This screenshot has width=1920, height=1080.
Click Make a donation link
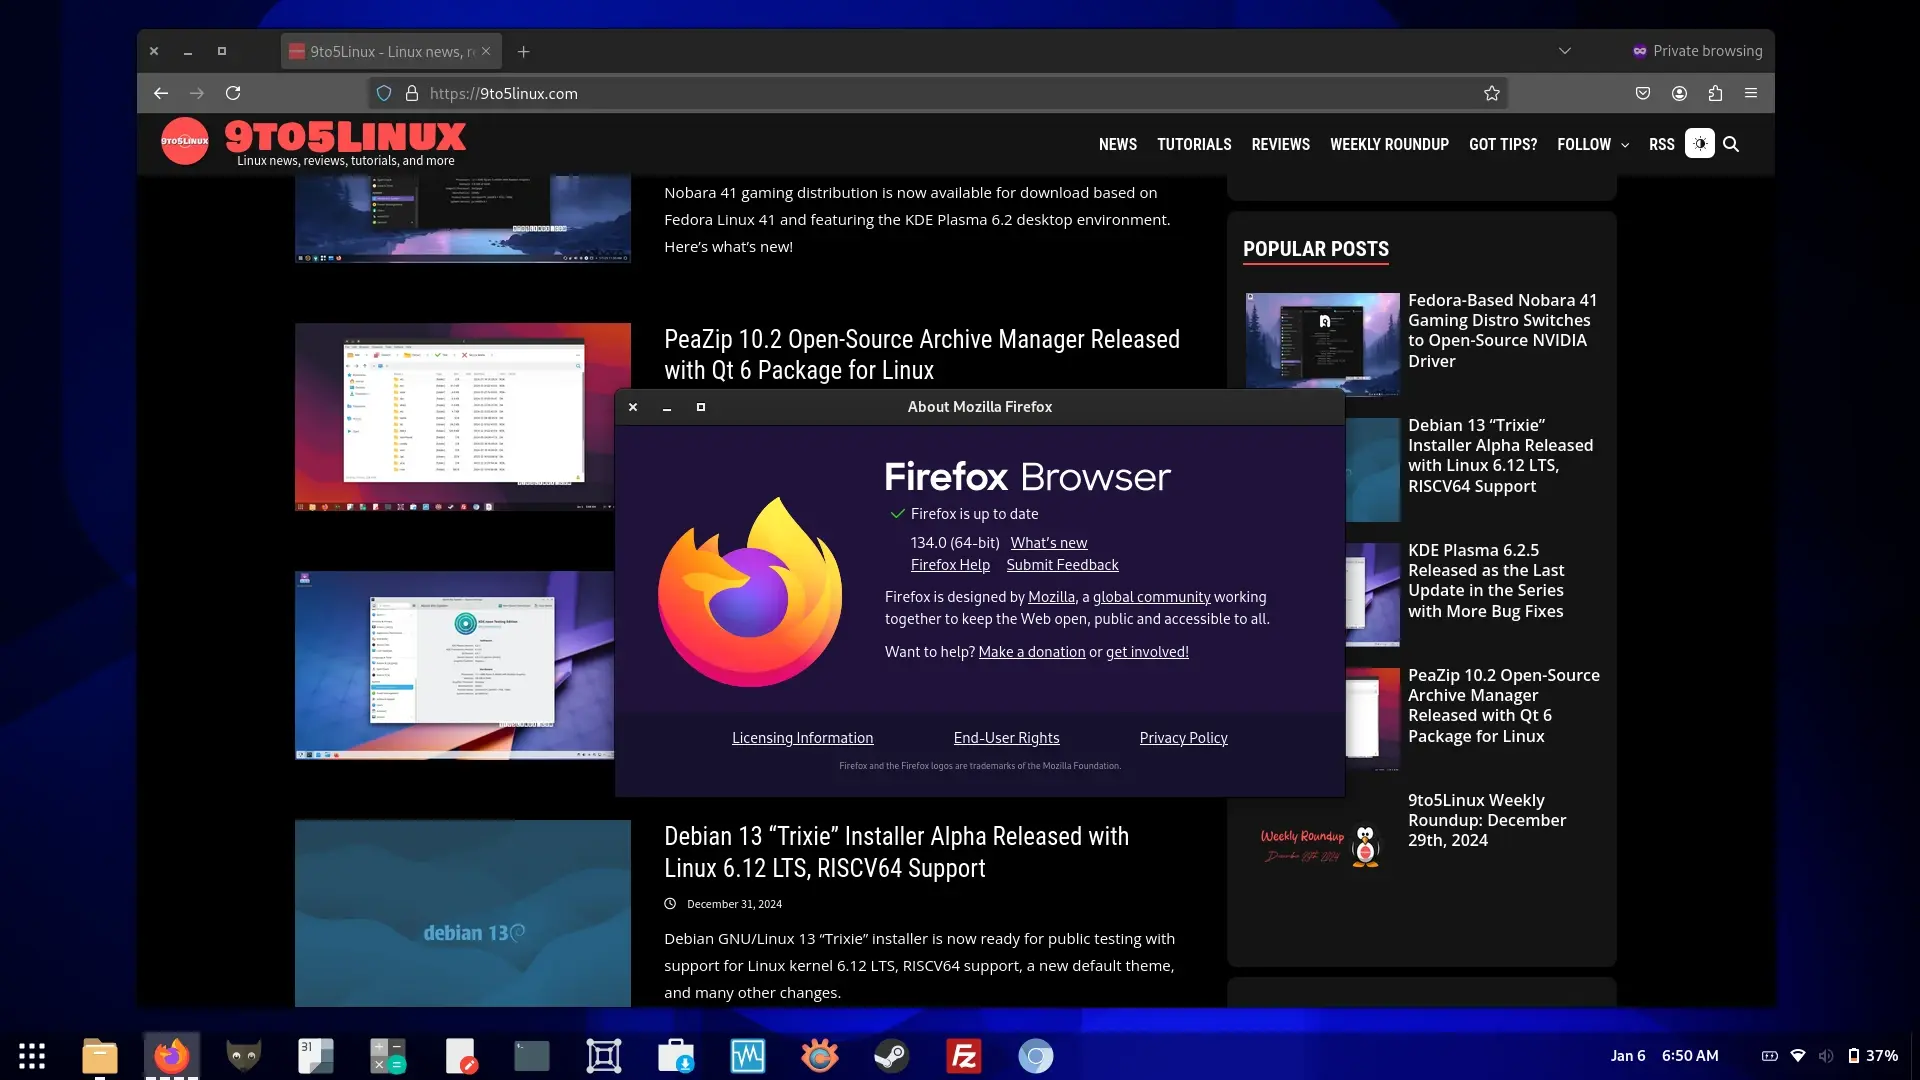click(x=1031, y=652)
